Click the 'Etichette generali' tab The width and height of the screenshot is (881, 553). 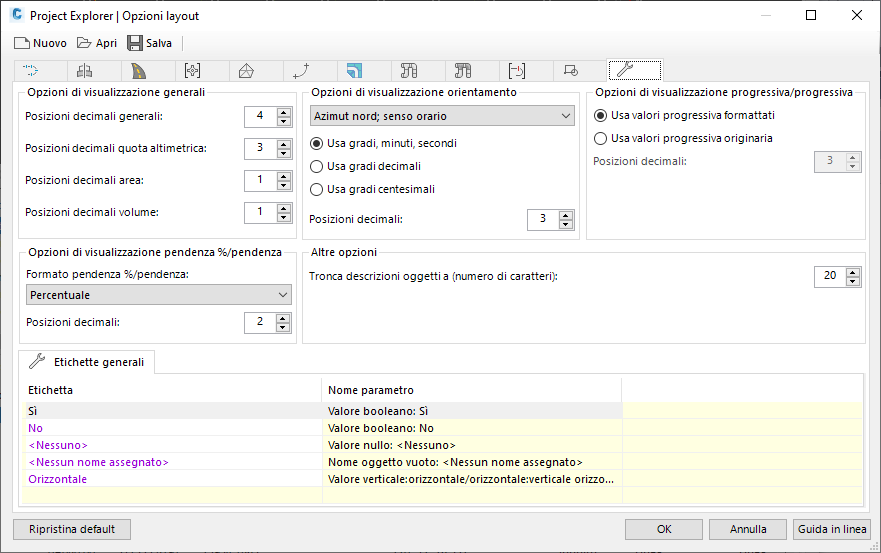point(86,362)
